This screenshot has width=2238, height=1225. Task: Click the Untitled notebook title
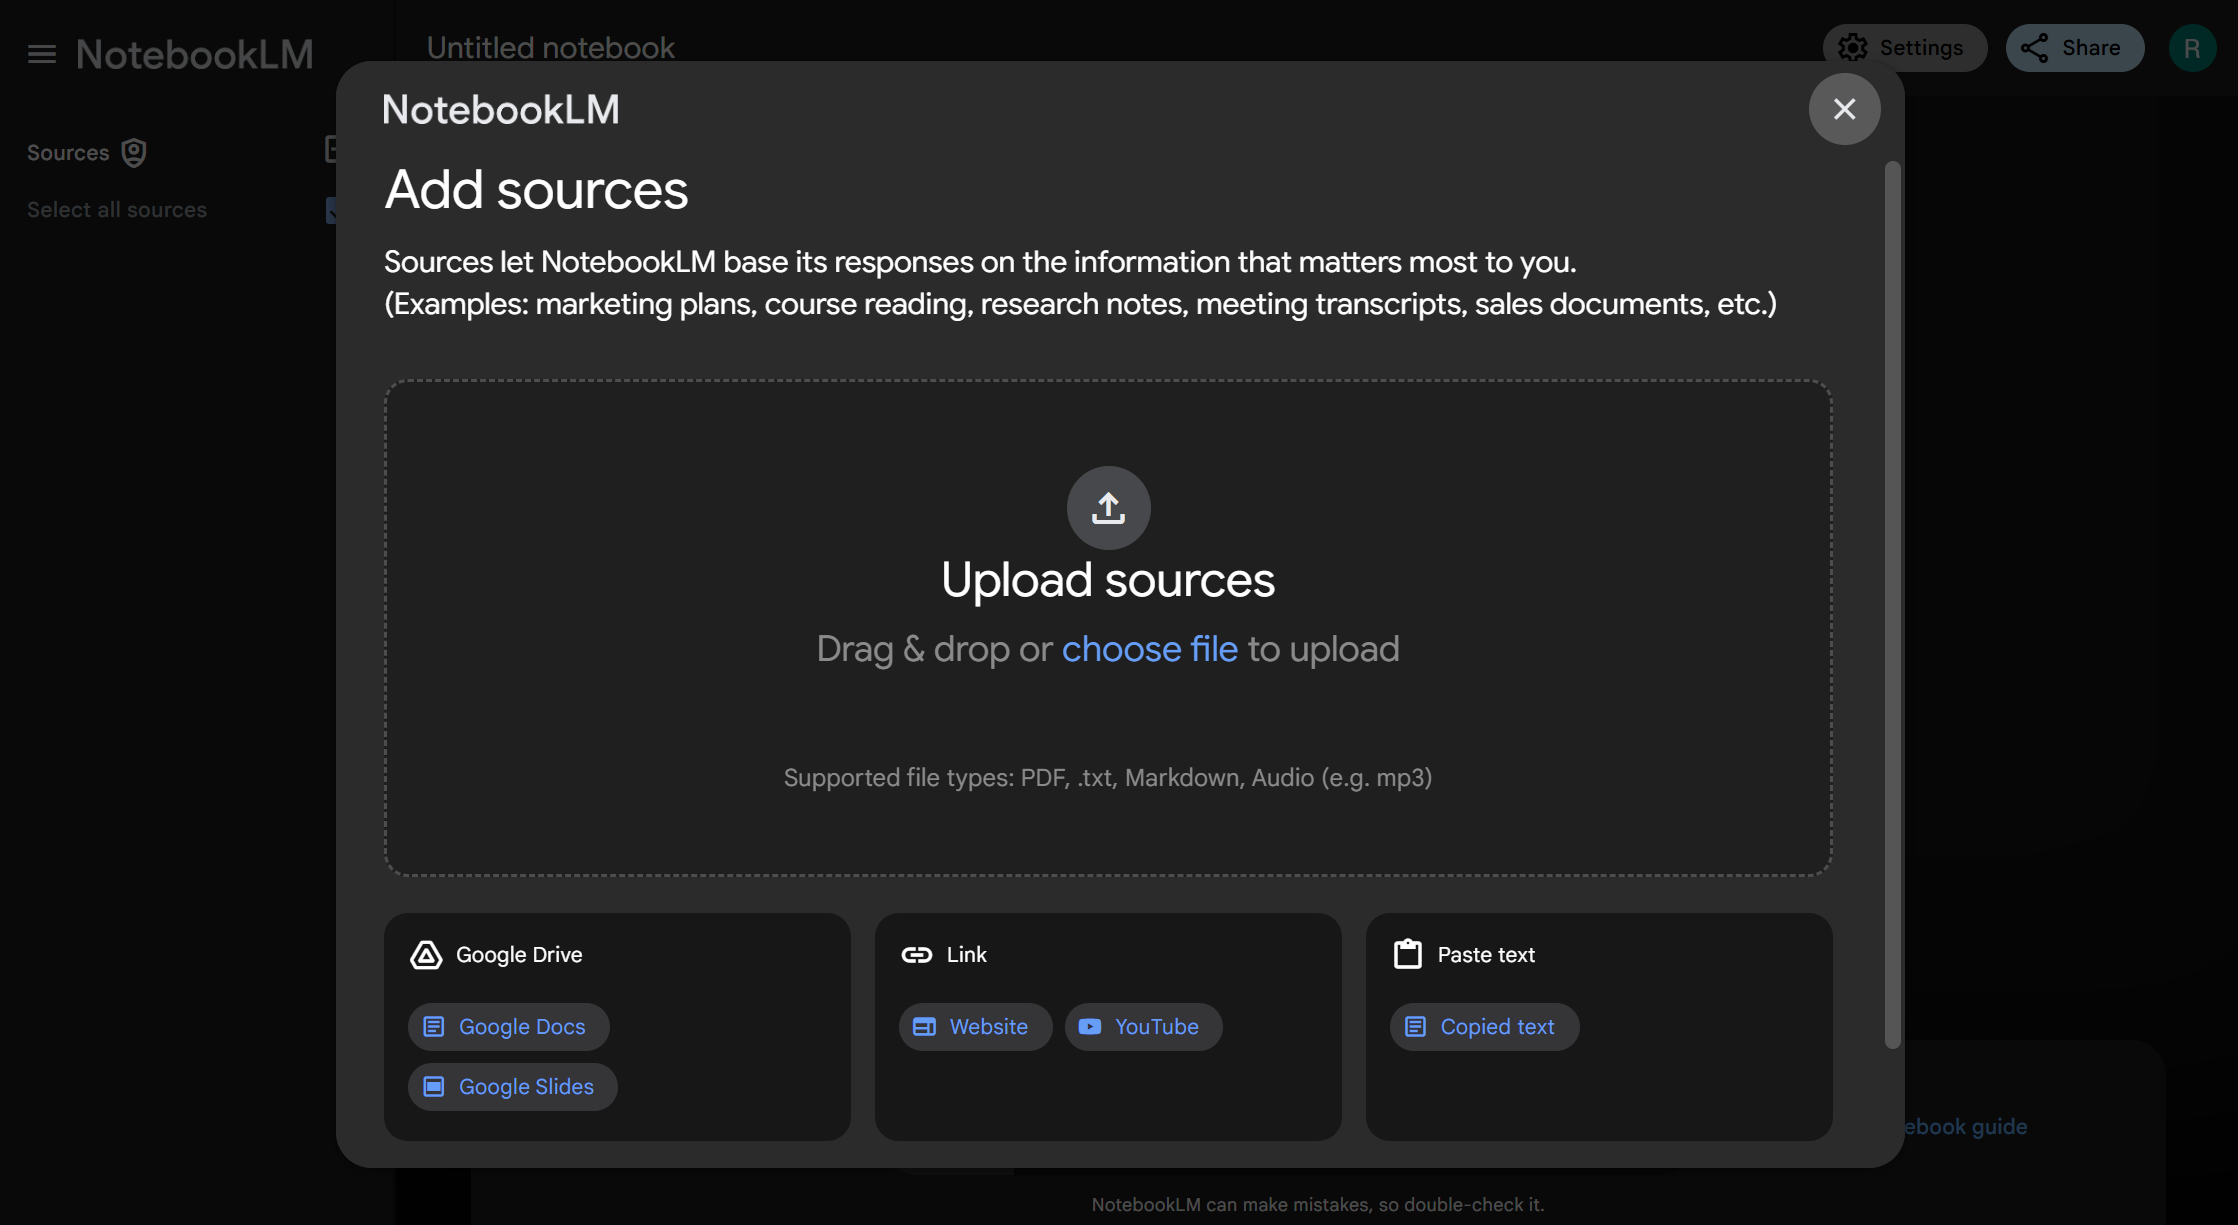[x=551, y=47]
